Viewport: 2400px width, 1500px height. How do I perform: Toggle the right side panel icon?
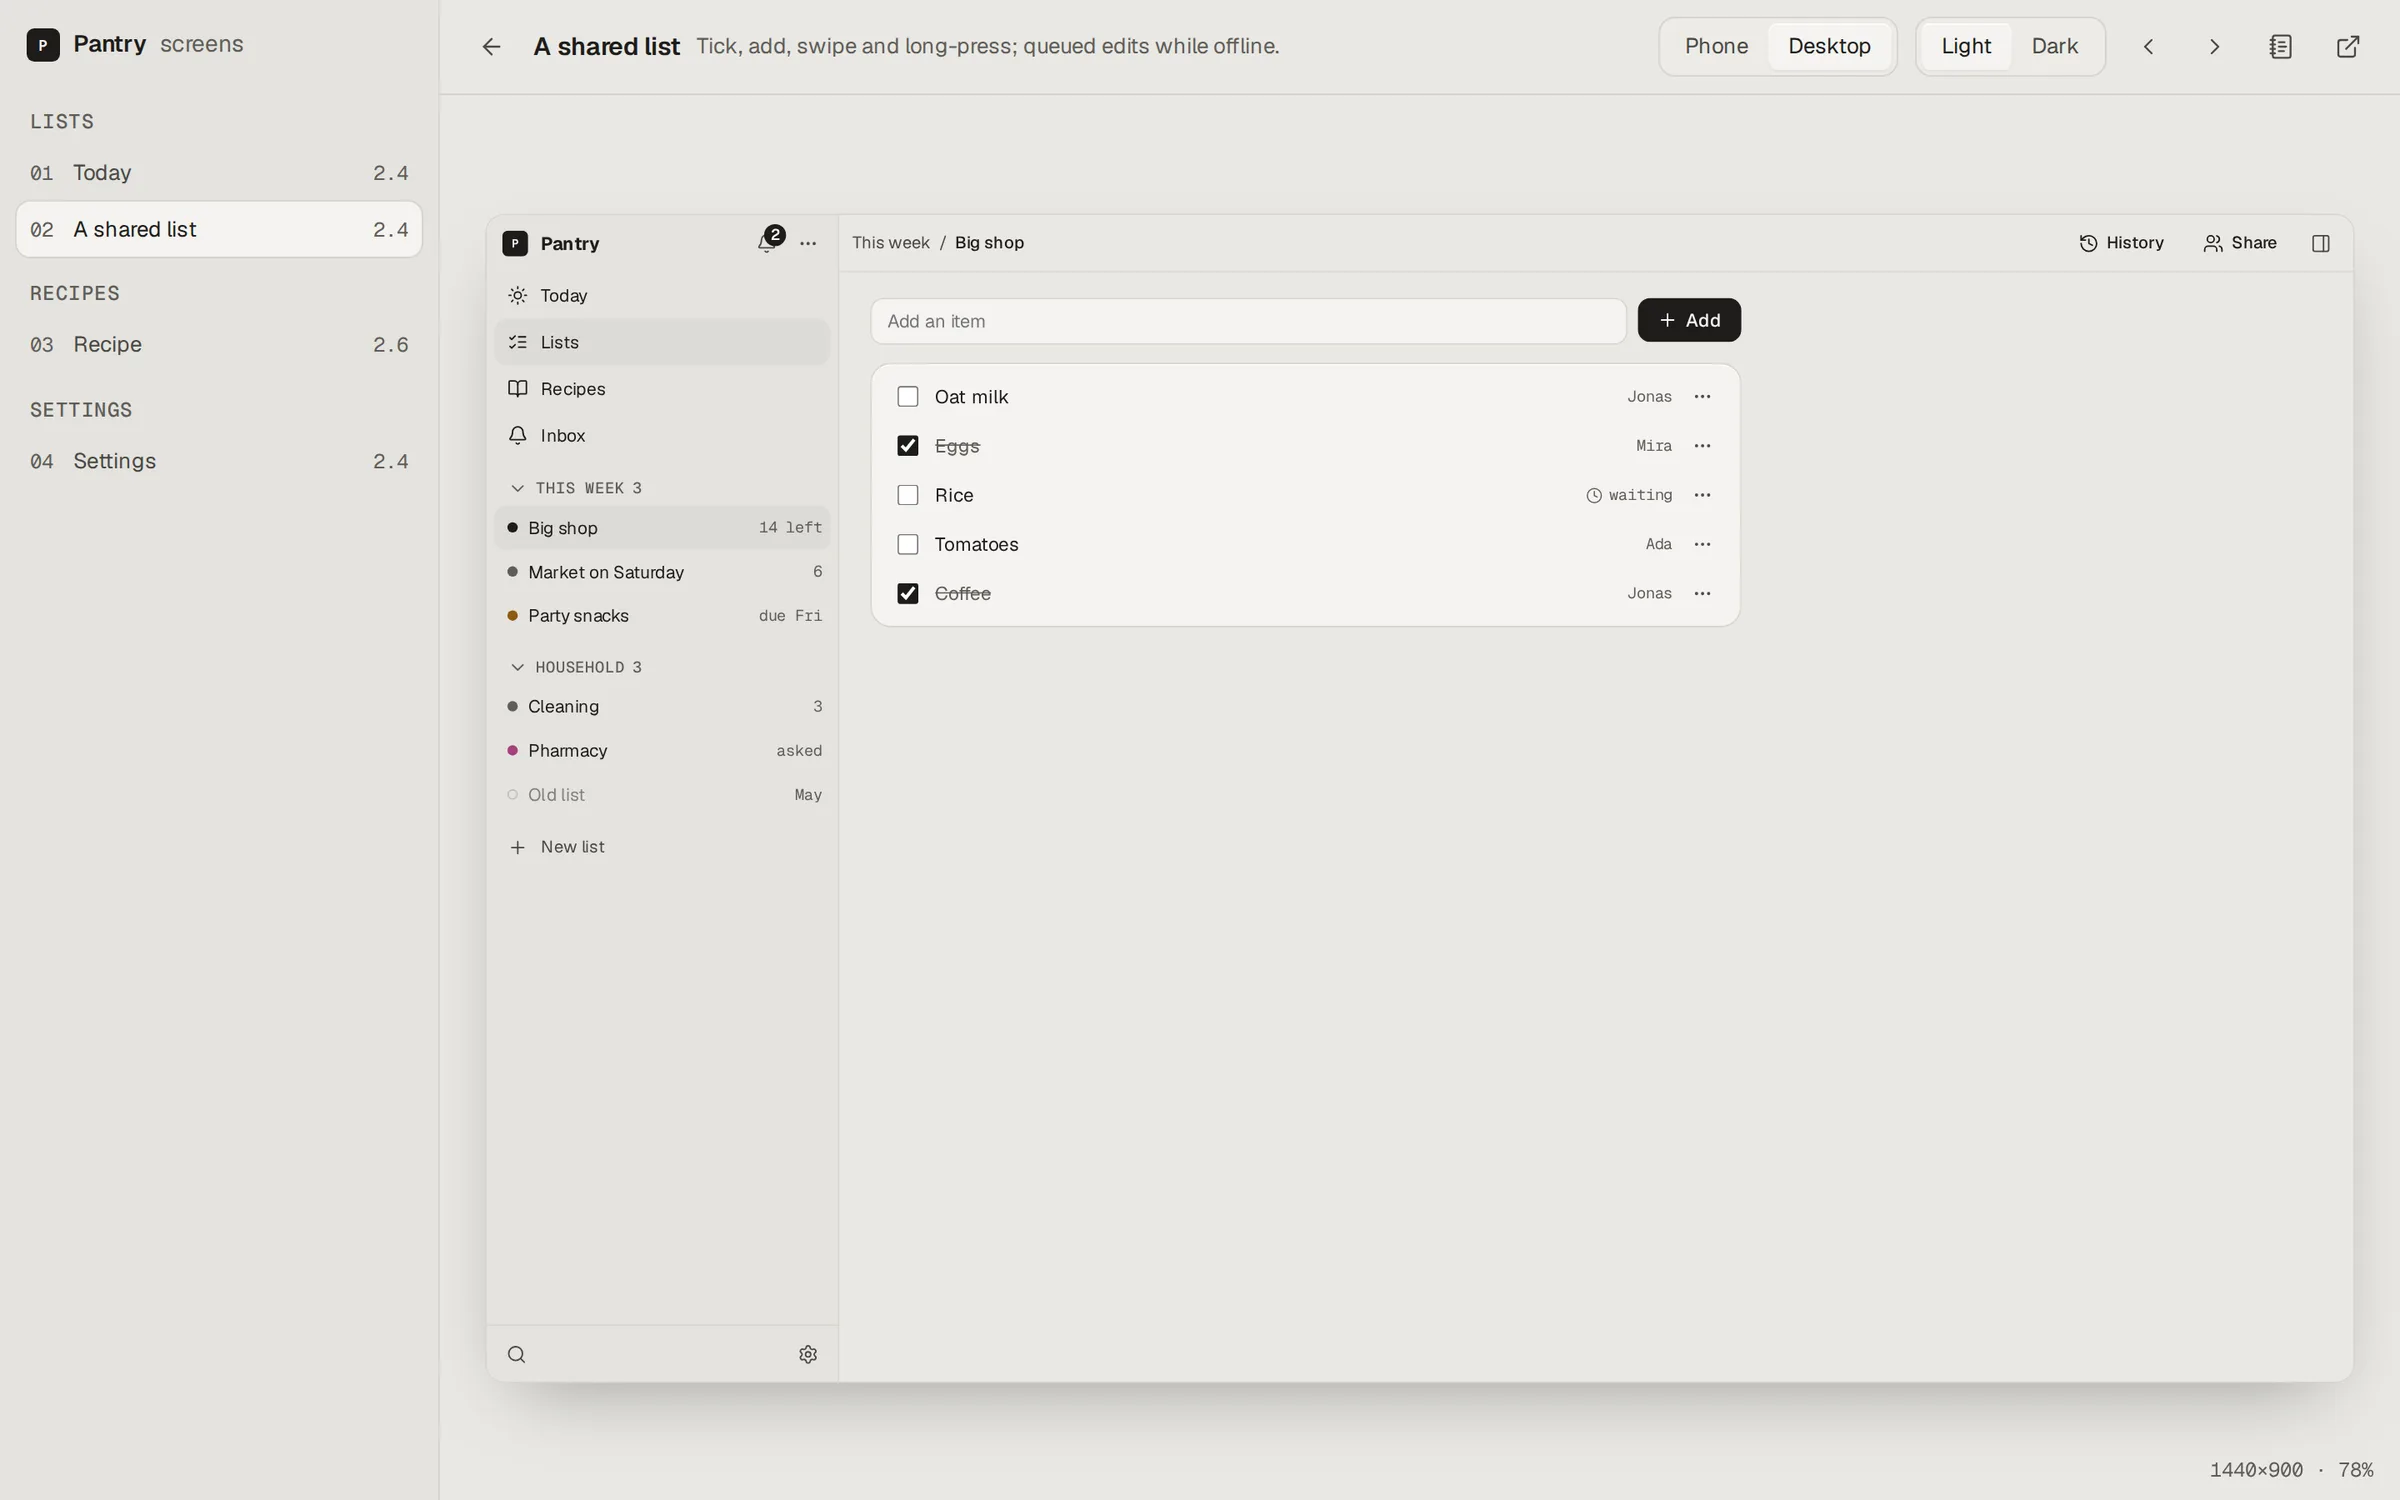point(2321,243)
